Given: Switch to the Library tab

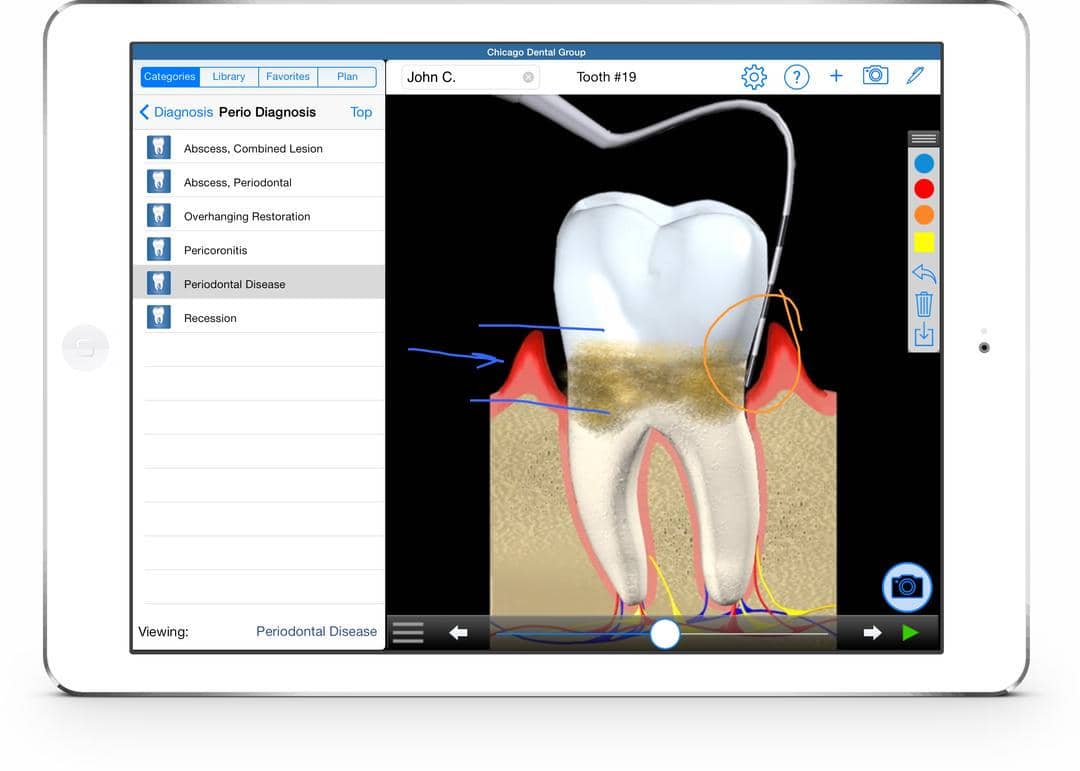Looking at the screenshot, I should point(229,77).
